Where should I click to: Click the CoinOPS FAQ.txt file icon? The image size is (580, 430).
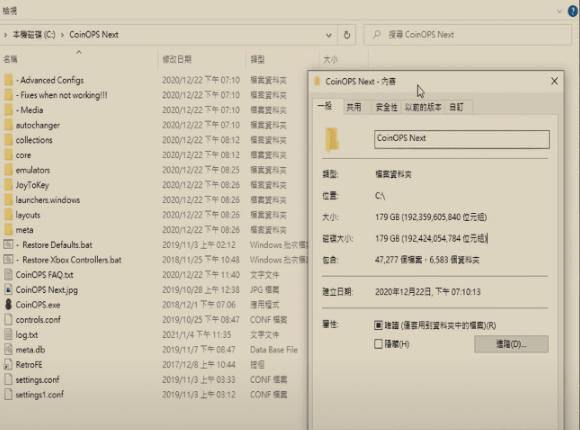[8, 275]
